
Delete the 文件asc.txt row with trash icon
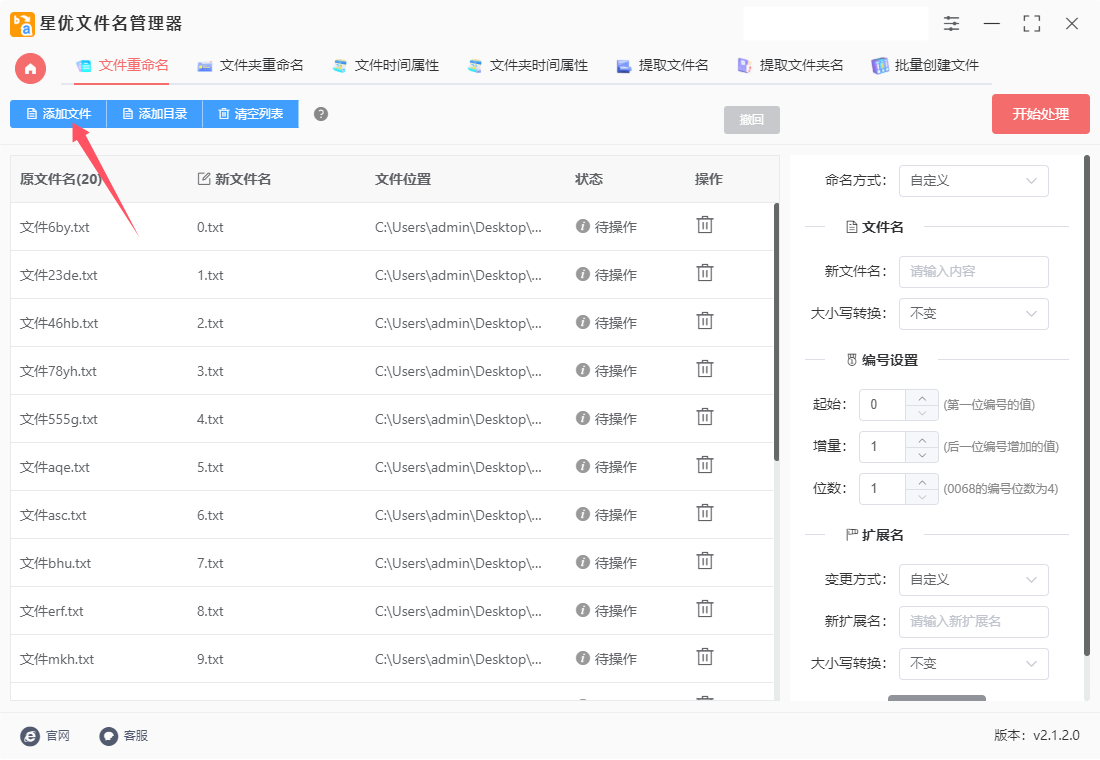pos(704,513)
